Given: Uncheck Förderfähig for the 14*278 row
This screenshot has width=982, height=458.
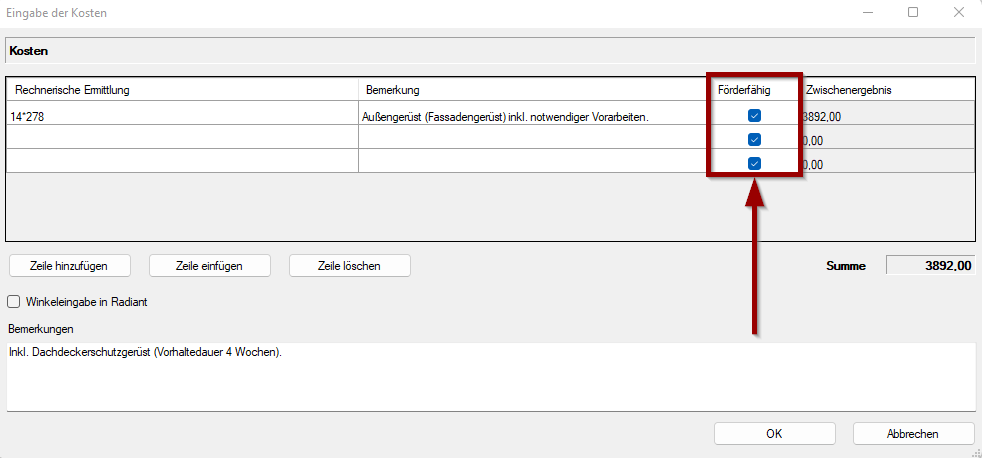Looking at the screenshot, I should [x=755, y=116].
